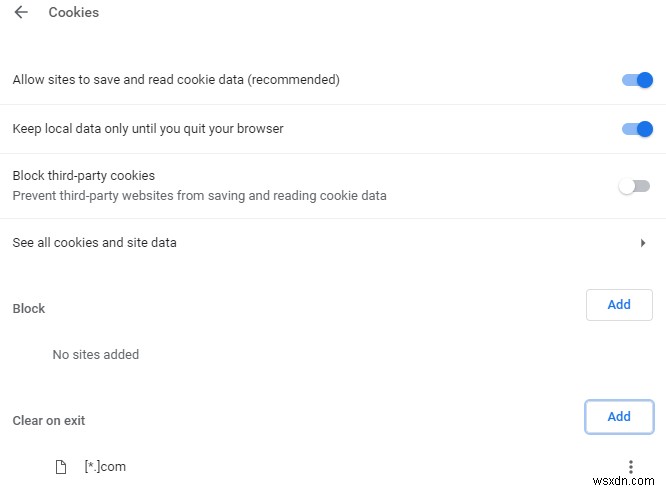
Task: Click Add in the Clear on exit section
Action: (619, 417)
